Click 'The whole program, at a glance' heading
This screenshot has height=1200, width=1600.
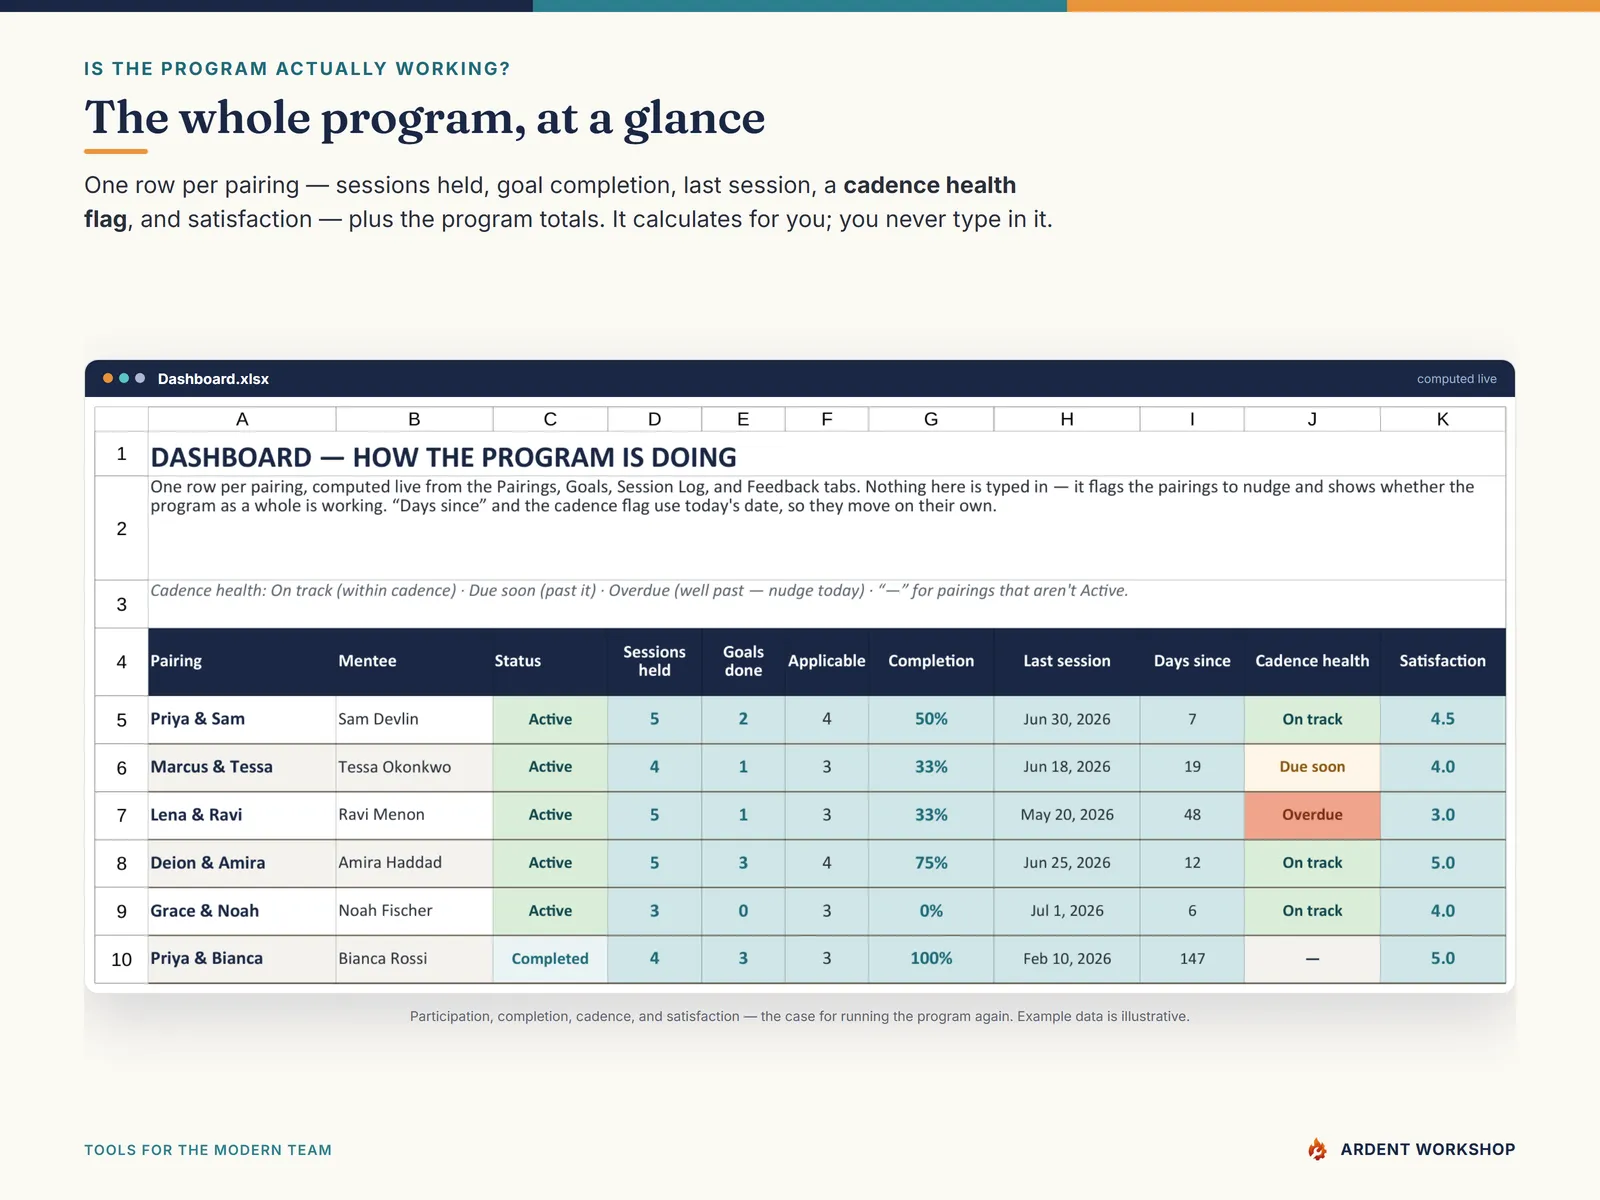(424, 118)
